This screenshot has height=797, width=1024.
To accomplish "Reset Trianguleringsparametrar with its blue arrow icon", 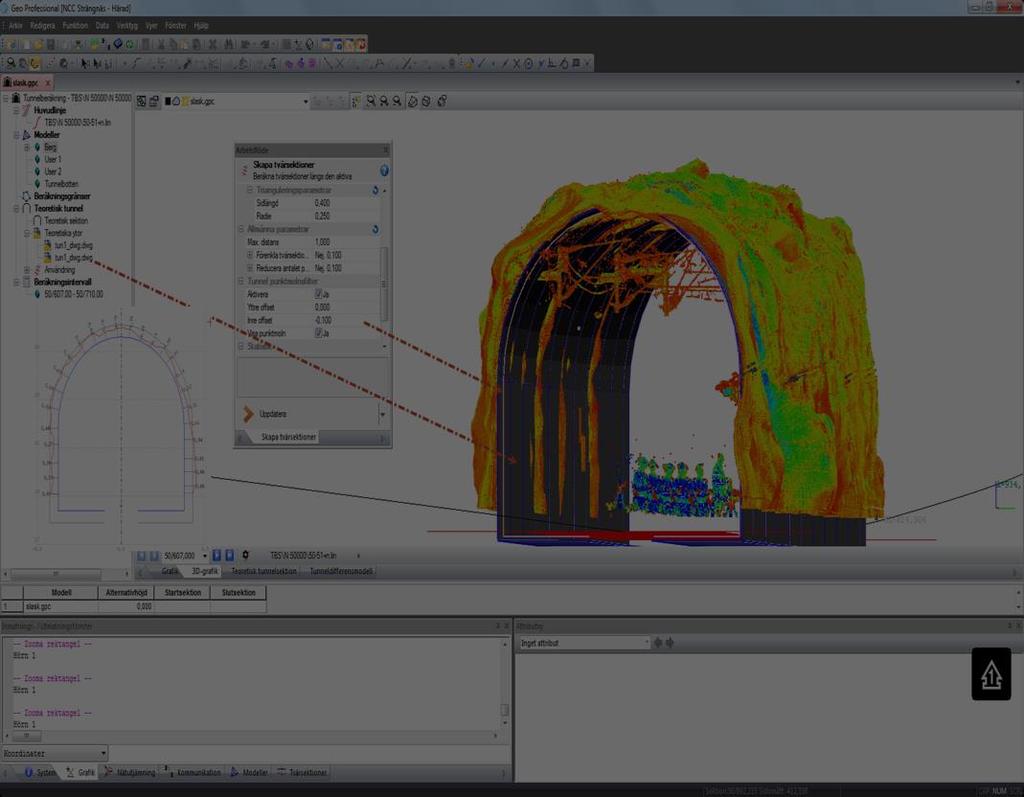I will point(376,190).
